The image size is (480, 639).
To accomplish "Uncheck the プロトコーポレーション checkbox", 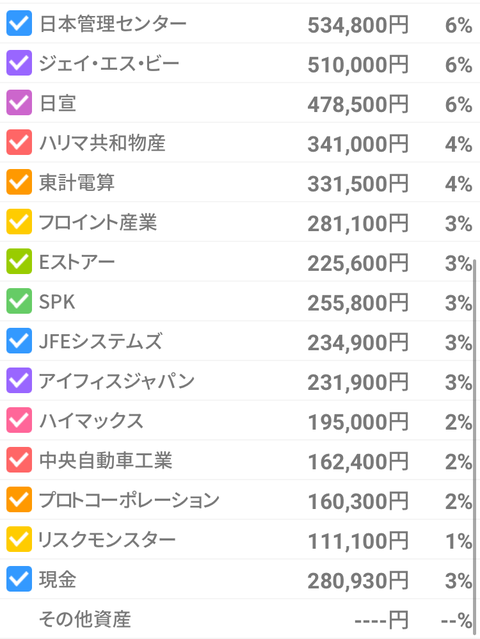I will (19, 500).
